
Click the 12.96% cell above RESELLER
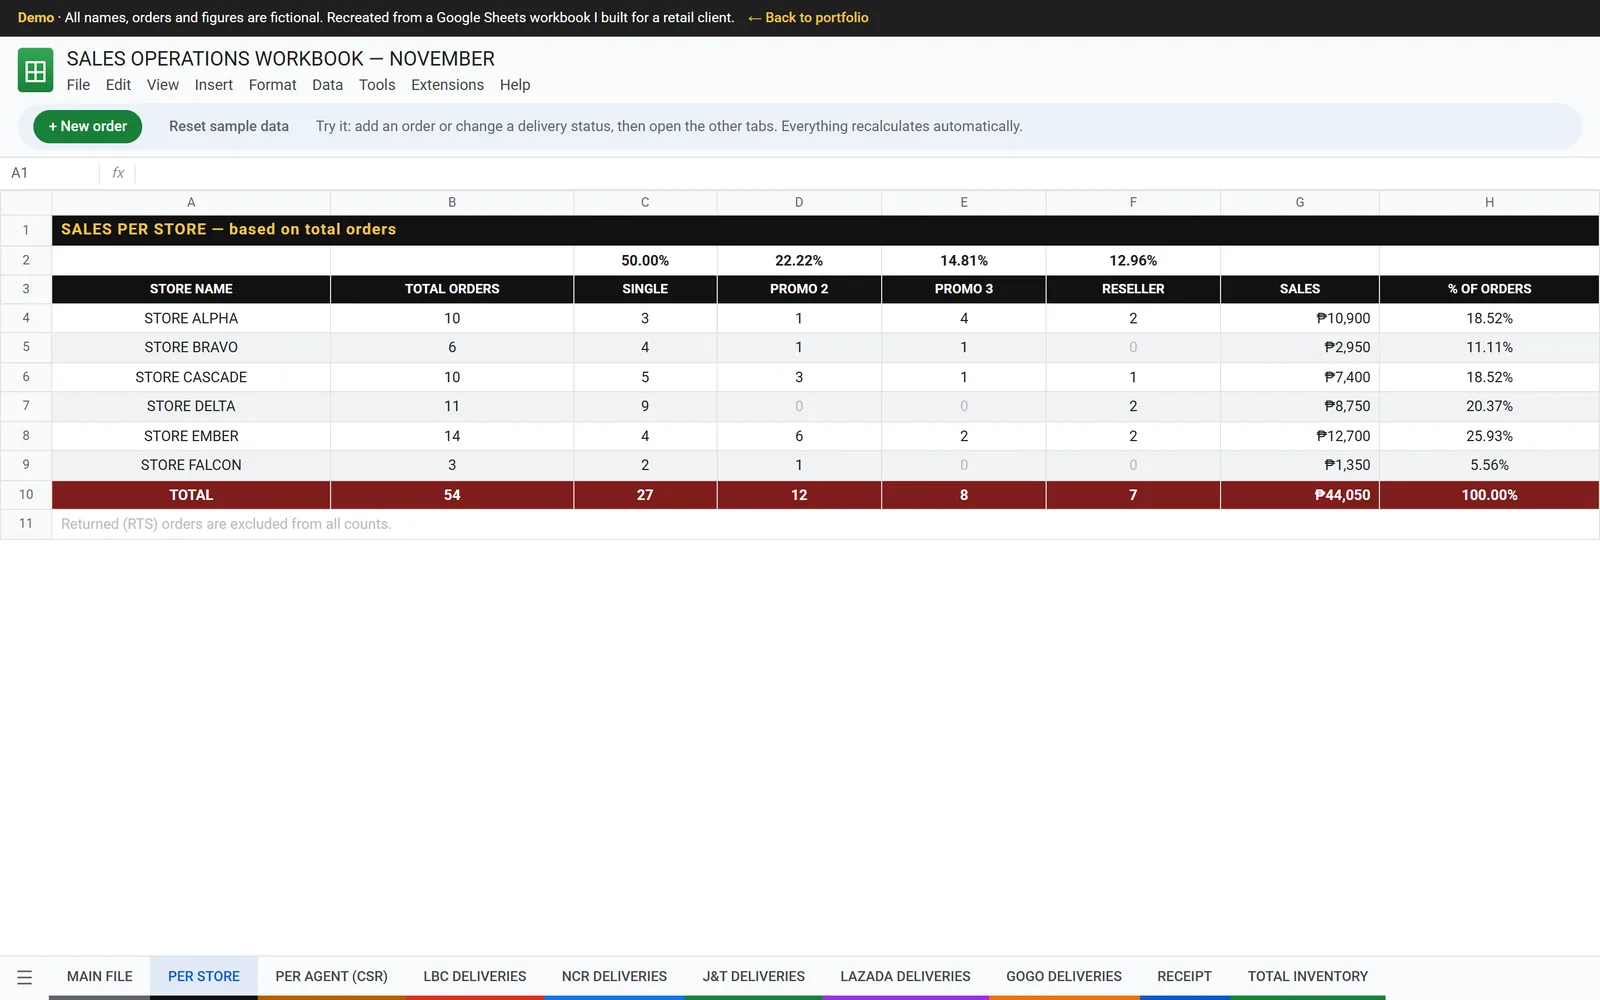[1133, 260]
